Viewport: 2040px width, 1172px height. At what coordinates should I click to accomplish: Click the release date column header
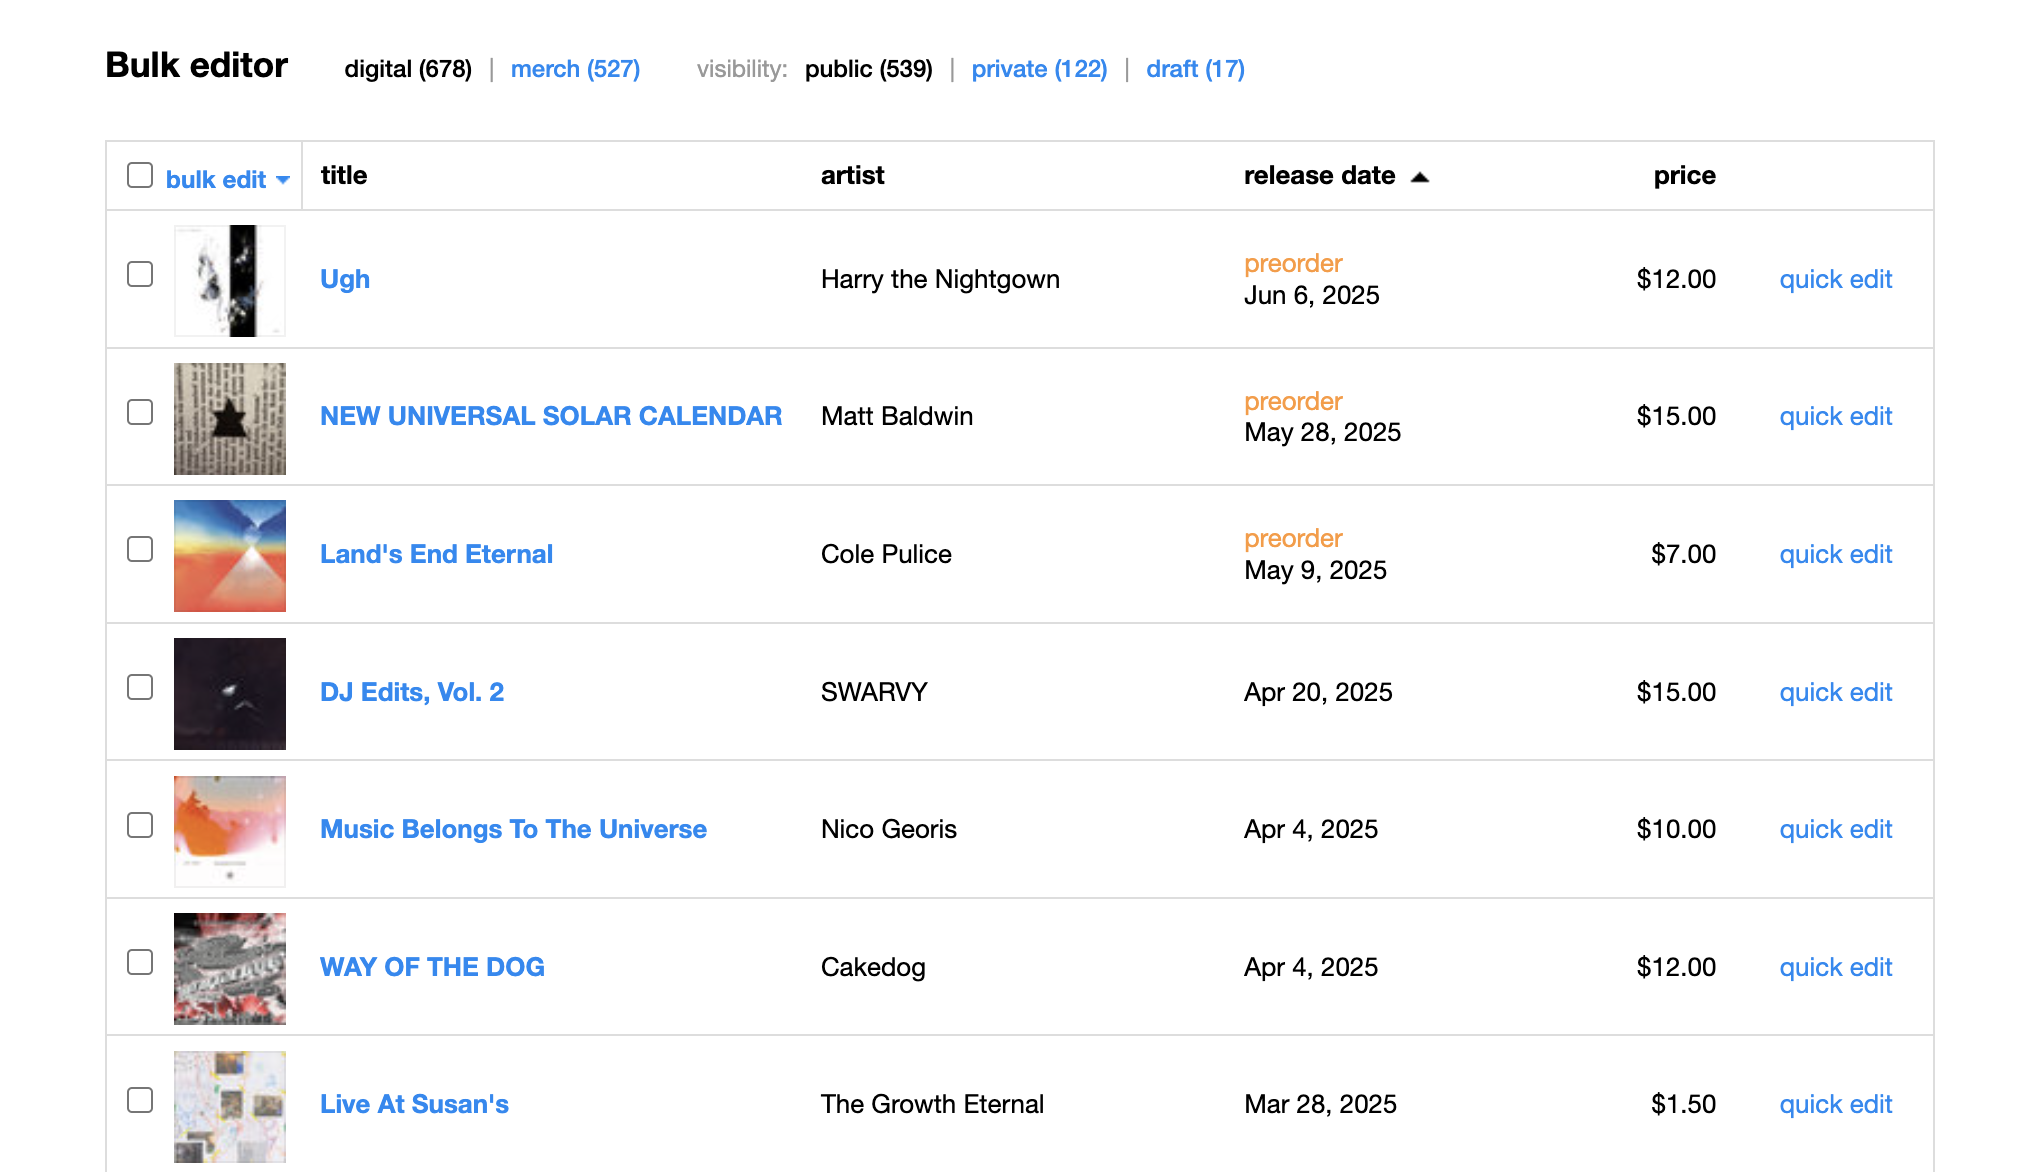point(1319,175)
